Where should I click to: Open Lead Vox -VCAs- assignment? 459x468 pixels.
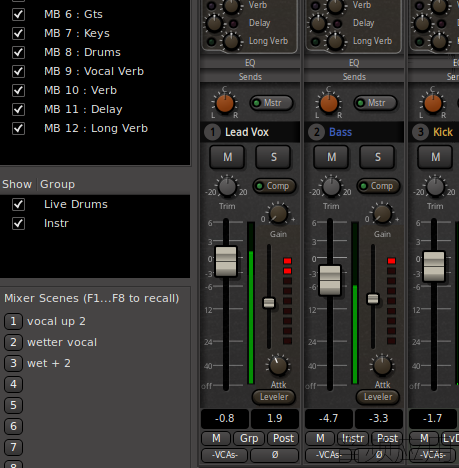pos(225,455)
